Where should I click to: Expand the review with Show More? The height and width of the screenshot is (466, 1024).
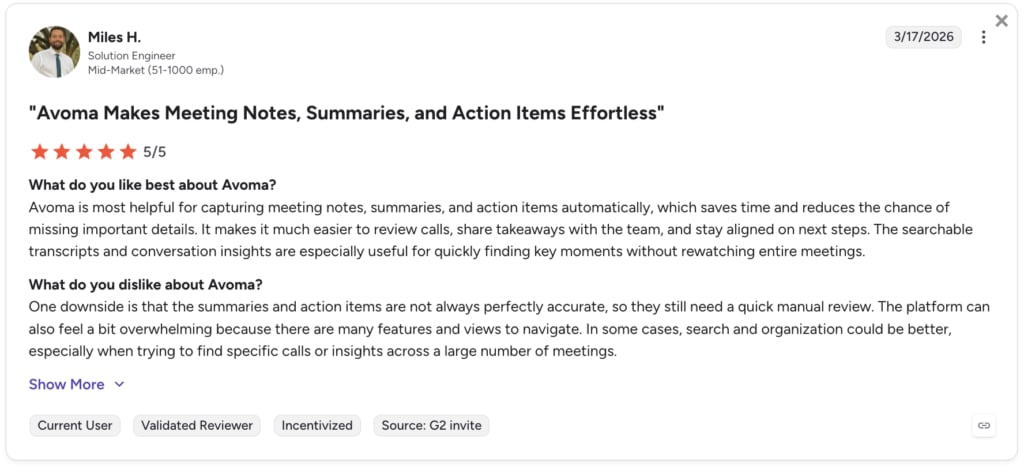click(x=67, y=384)
